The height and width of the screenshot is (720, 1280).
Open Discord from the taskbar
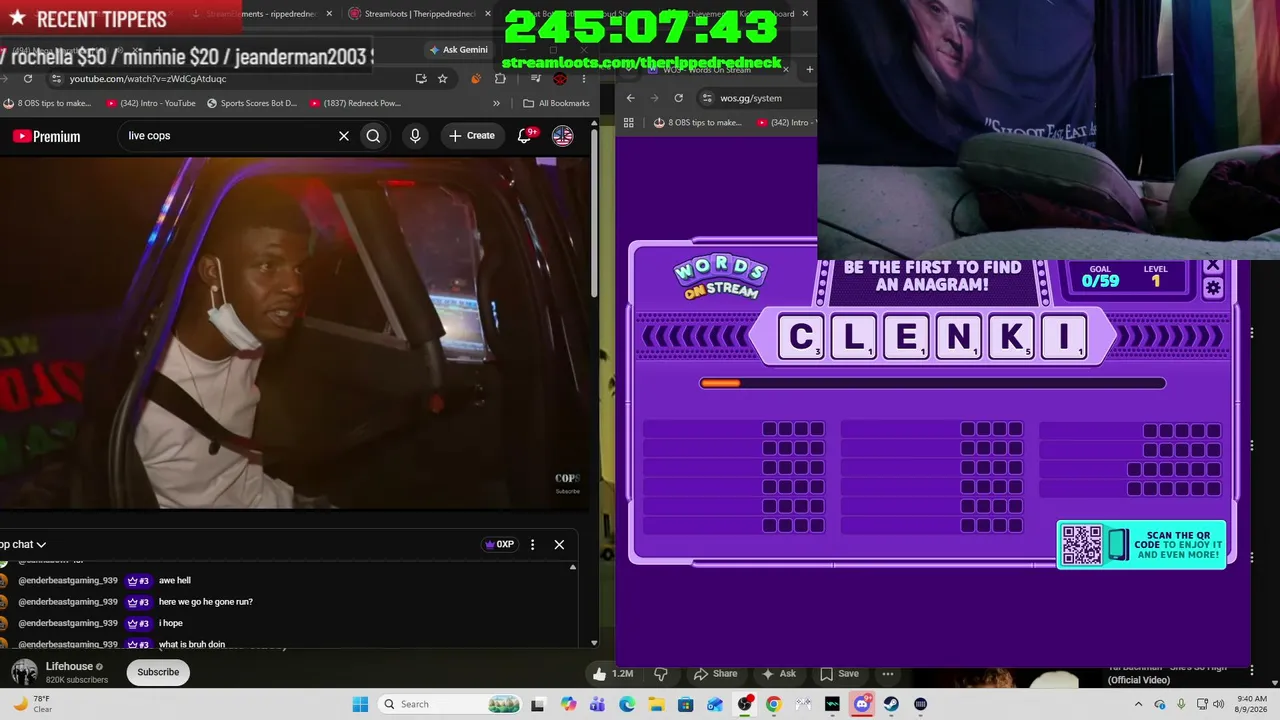862,705
